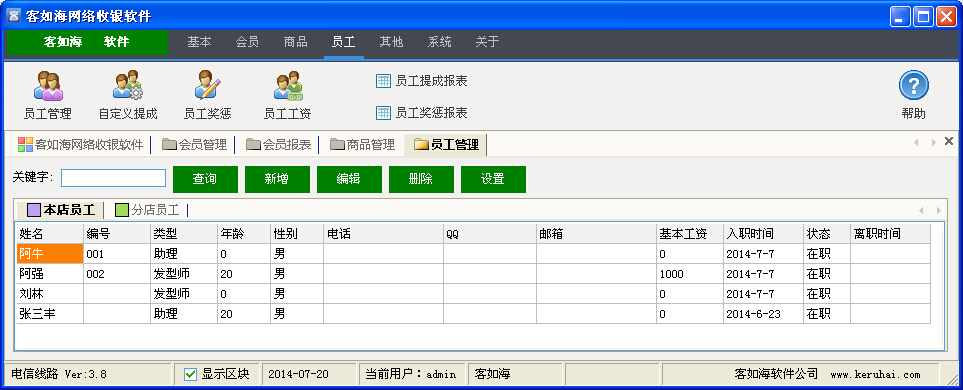The height and width of the screenshot is (390, 963).
Task: Select employee row 阿强
Action: coord(474,274)
